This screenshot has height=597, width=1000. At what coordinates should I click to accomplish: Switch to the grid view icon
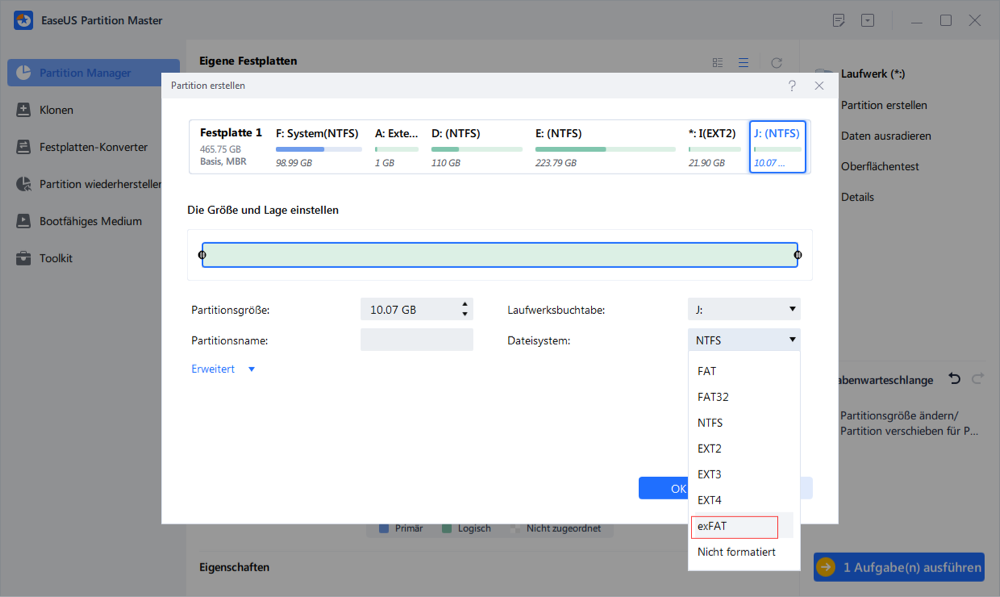[x=717, y=63]
